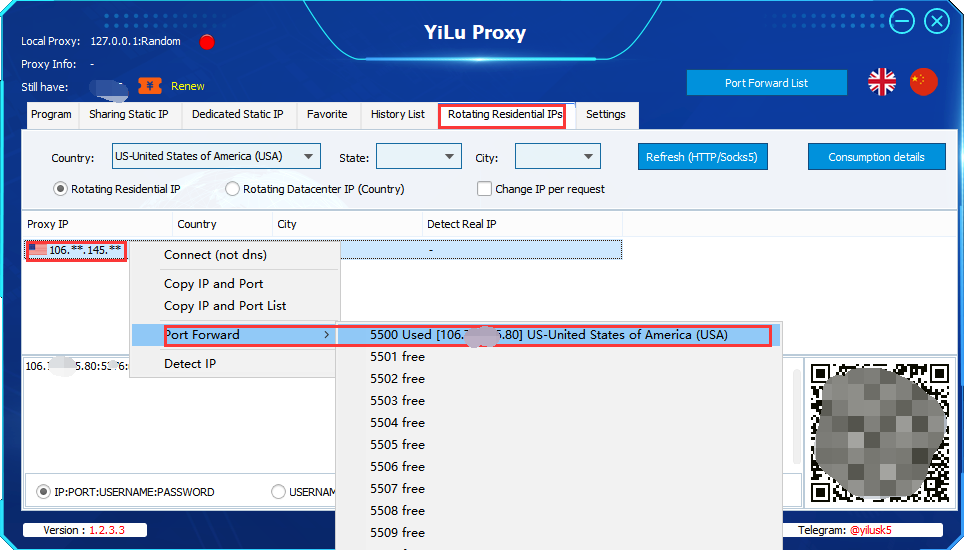Choose Copy IP and Port
Viewport: 964px width, 550px height.
tap(235, 284)
